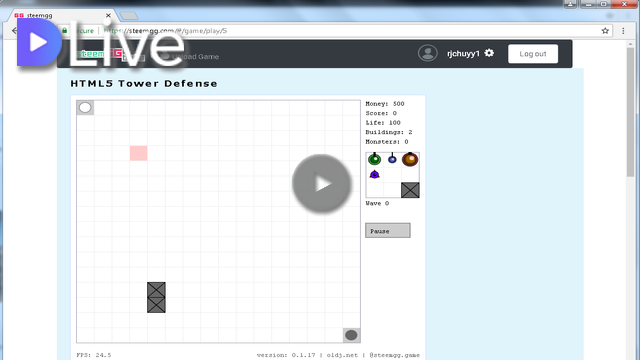640x360 pixels.
Task: Click the large gray play video button
Action: pos(322,183)
